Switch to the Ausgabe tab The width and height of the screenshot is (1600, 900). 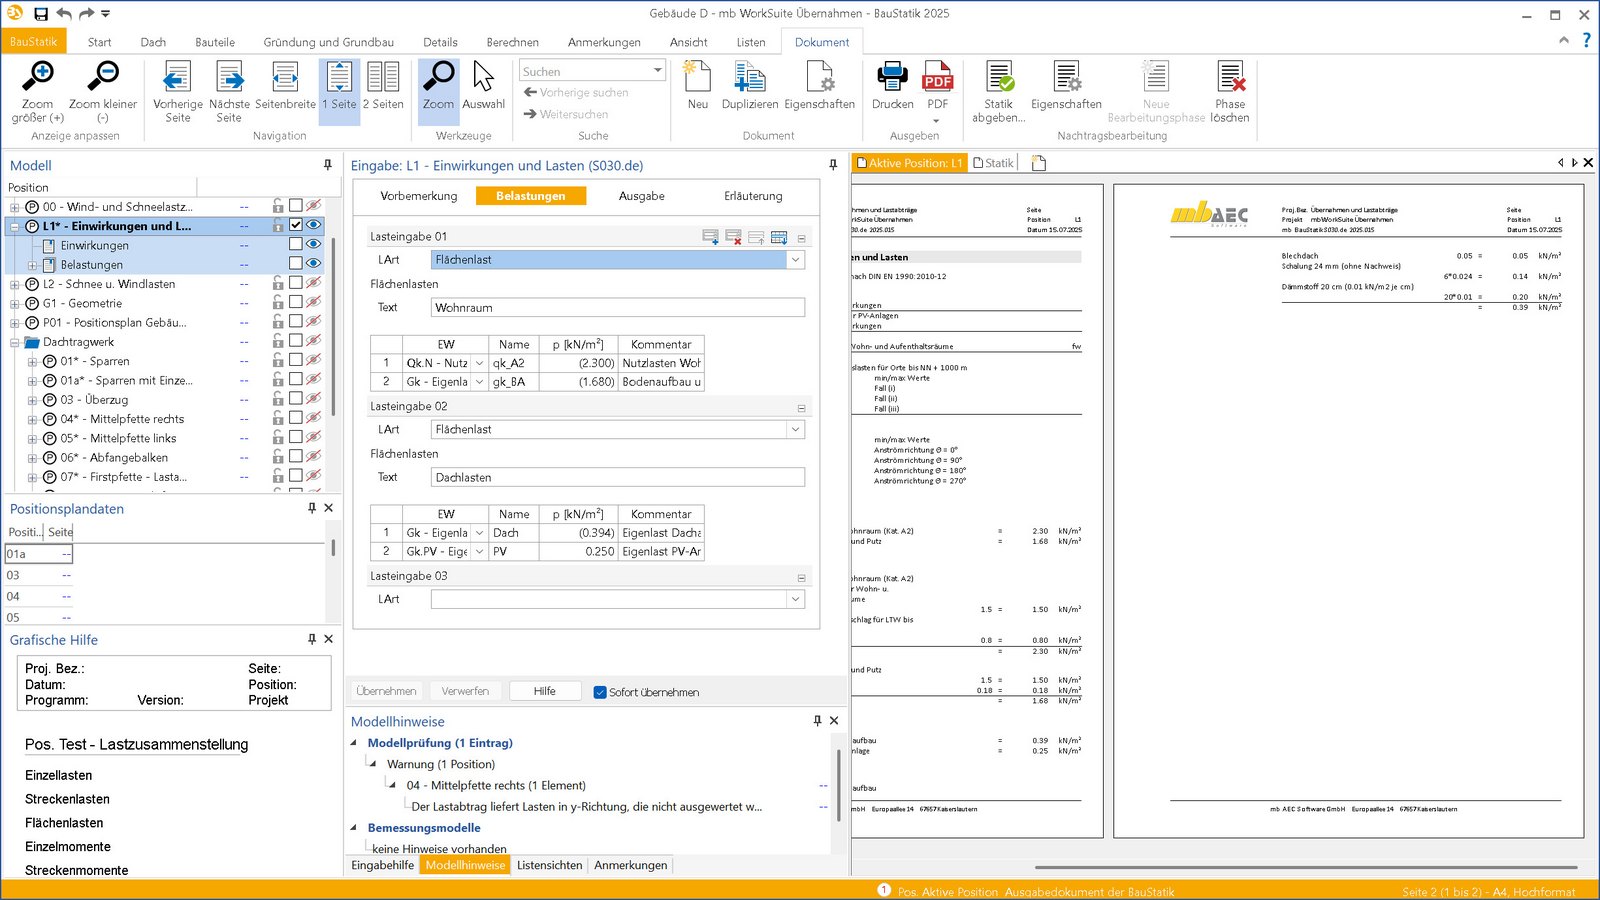point(642,196)
